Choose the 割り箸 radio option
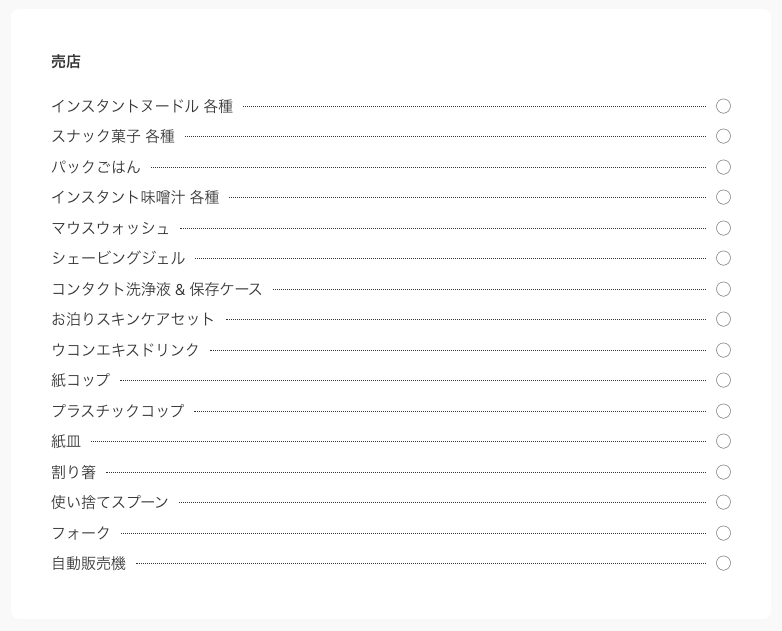782x631 pixels. point(723,472)
